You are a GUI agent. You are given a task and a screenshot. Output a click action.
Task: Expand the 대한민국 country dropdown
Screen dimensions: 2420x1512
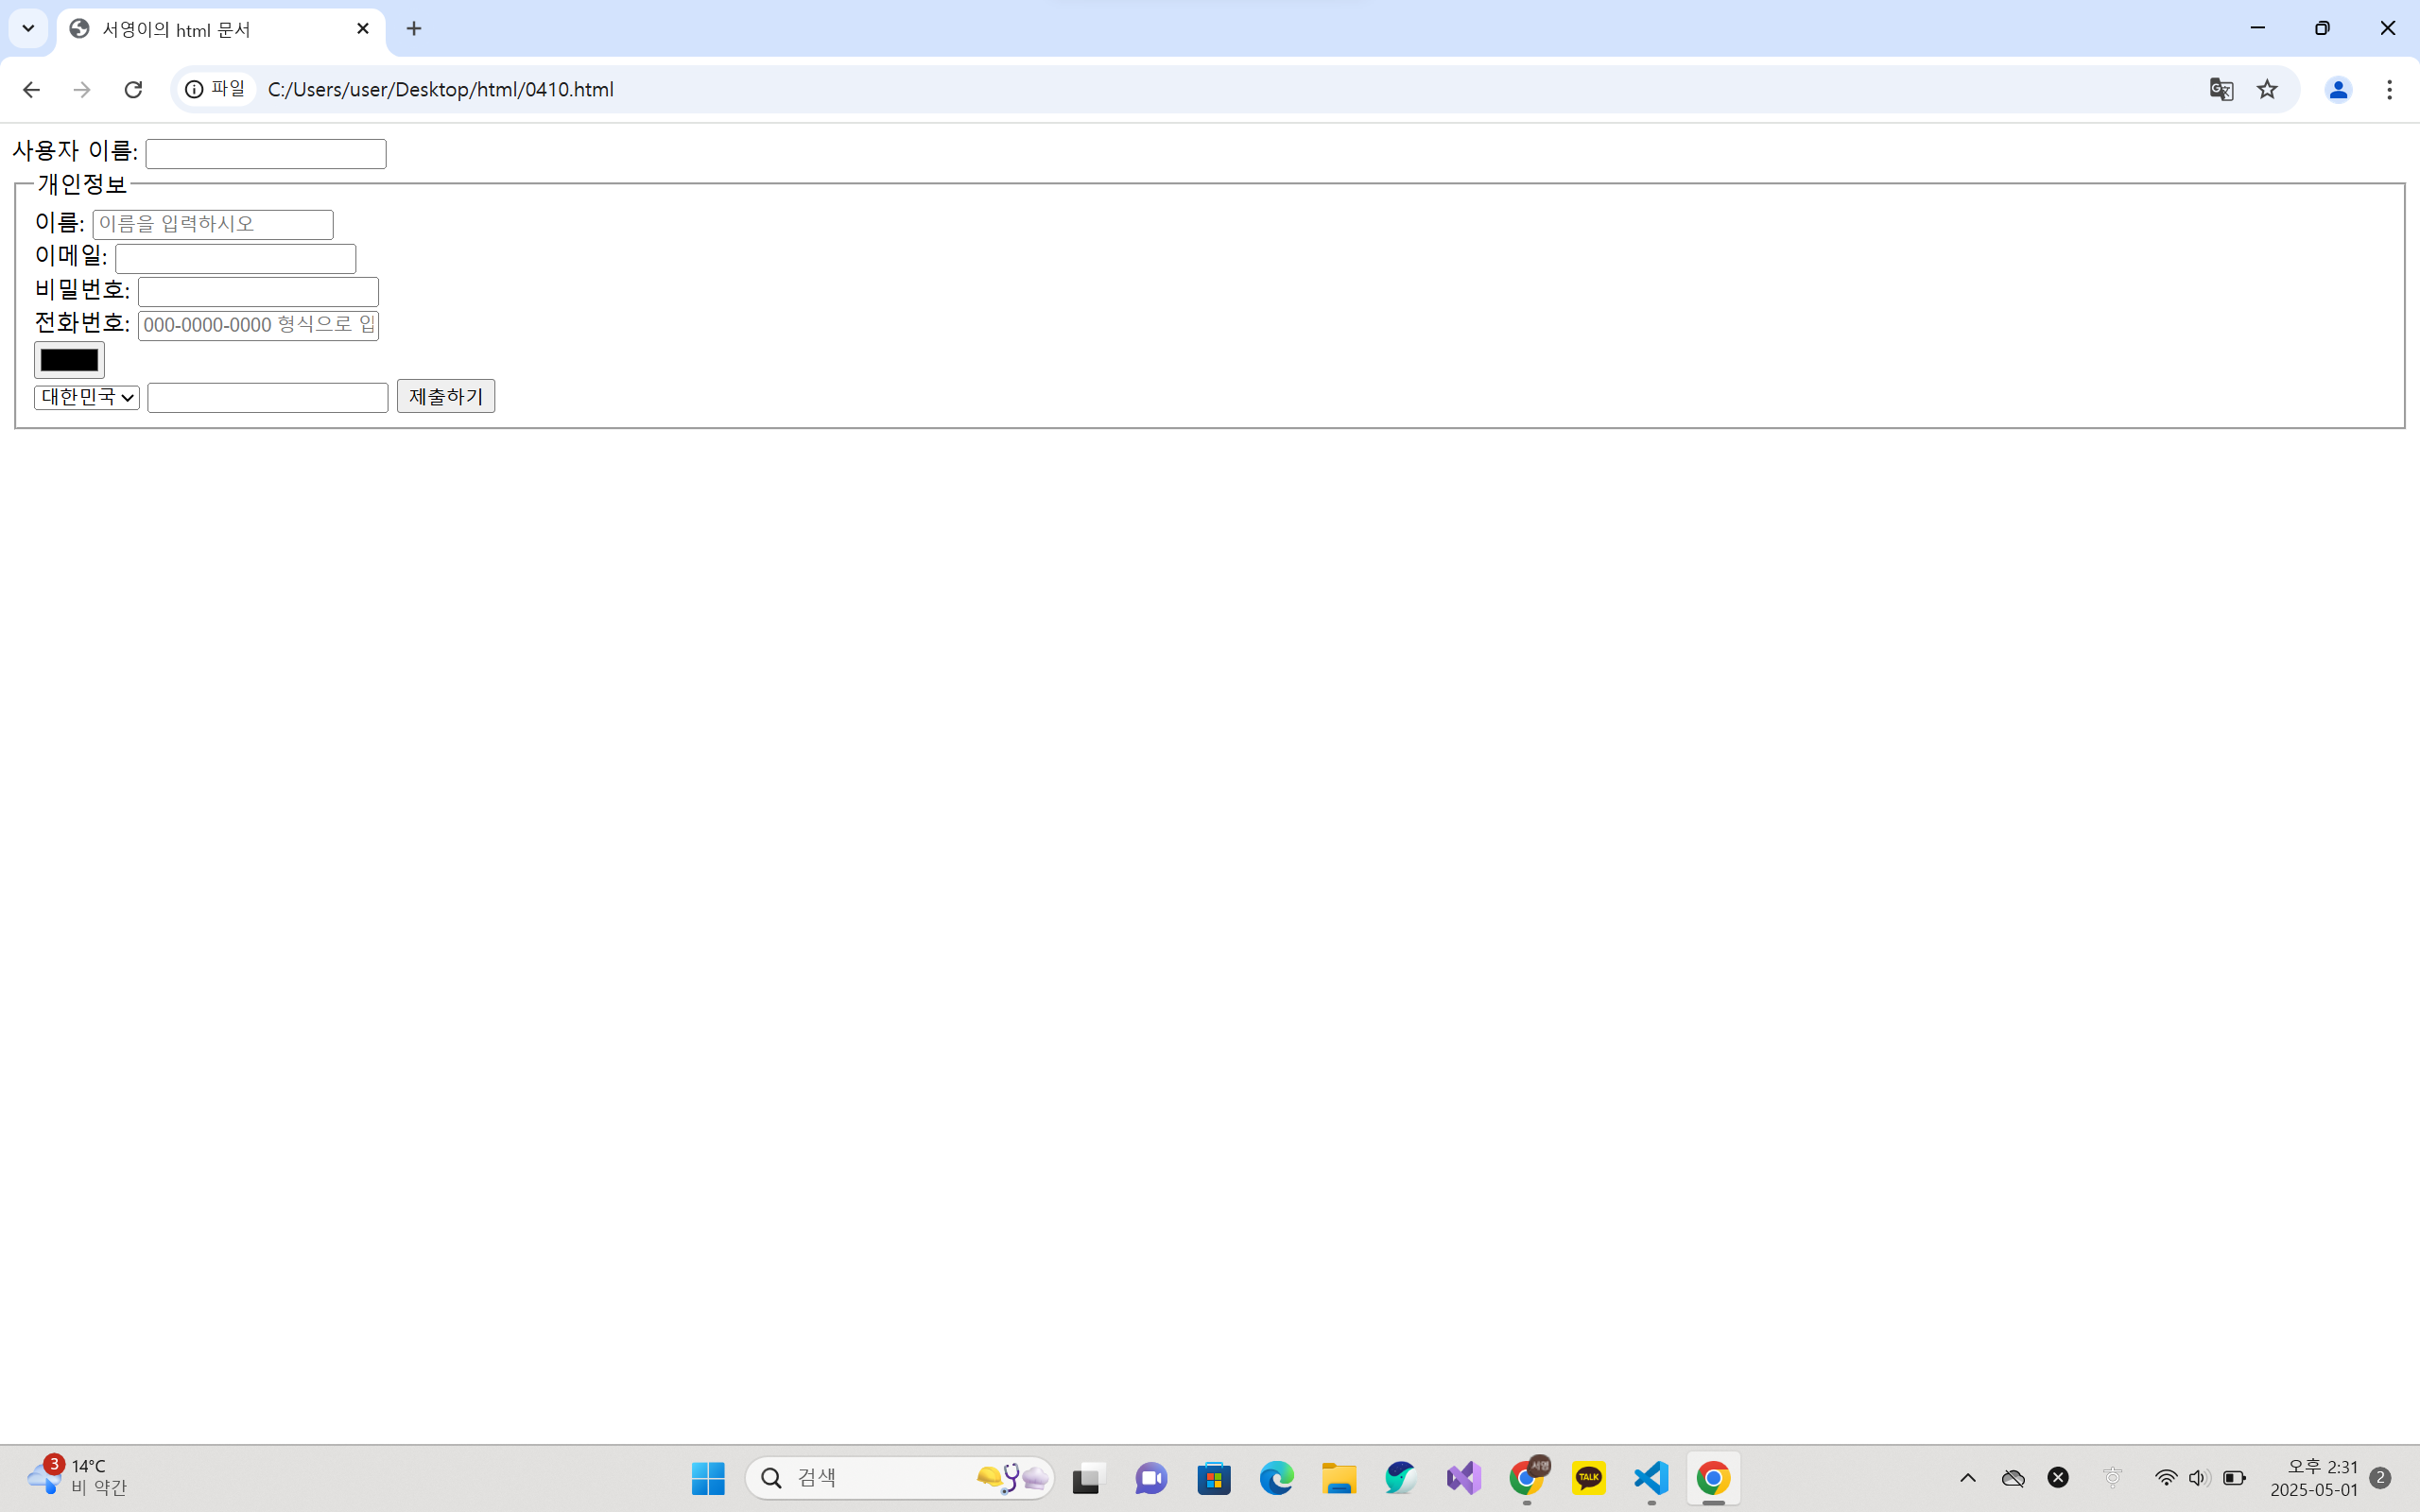pos(87,398)
